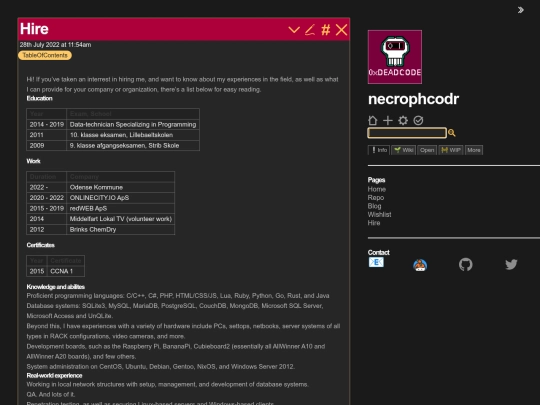Image resolution: width=540 pixels, height=405 pixels.
Task: Switch to the More tab
Action: (474, 150)
